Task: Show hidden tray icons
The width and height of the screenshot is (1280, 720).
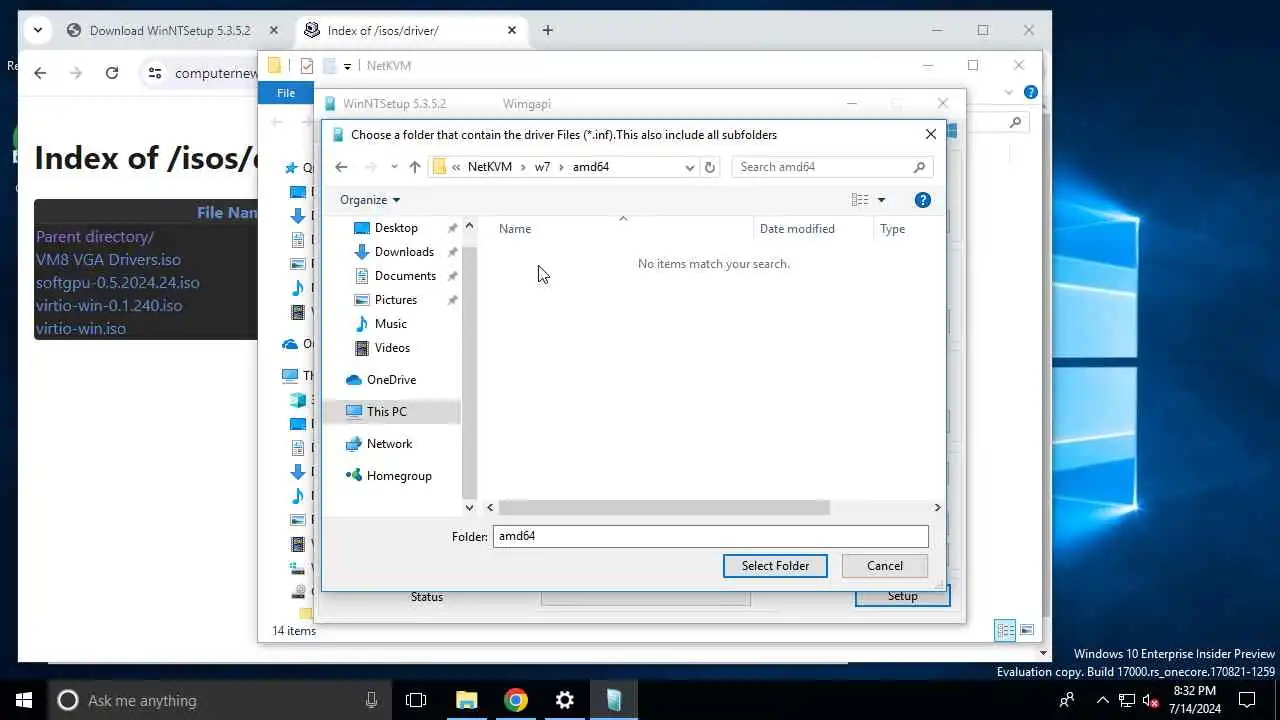Action: click(1103, 700)
